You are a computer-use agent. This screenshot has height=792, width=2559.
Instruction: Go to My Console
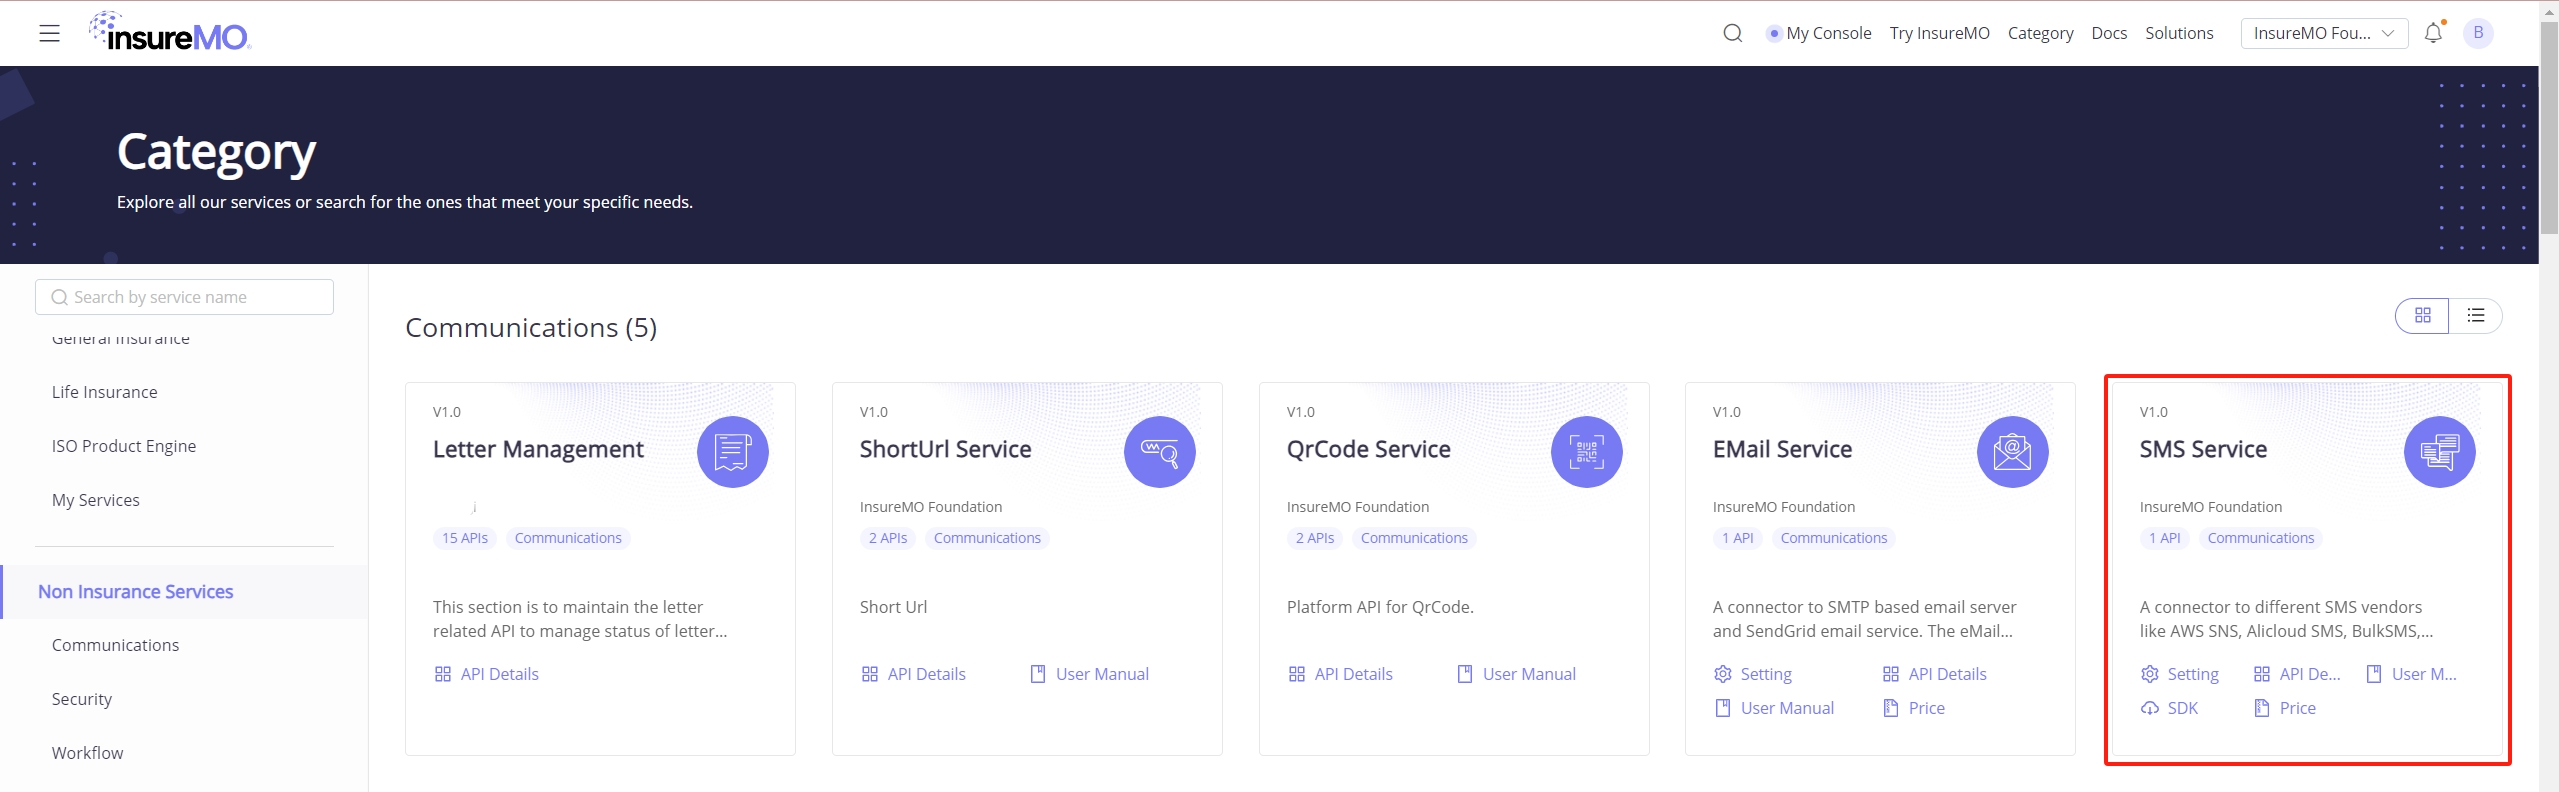coord(1819,33)
